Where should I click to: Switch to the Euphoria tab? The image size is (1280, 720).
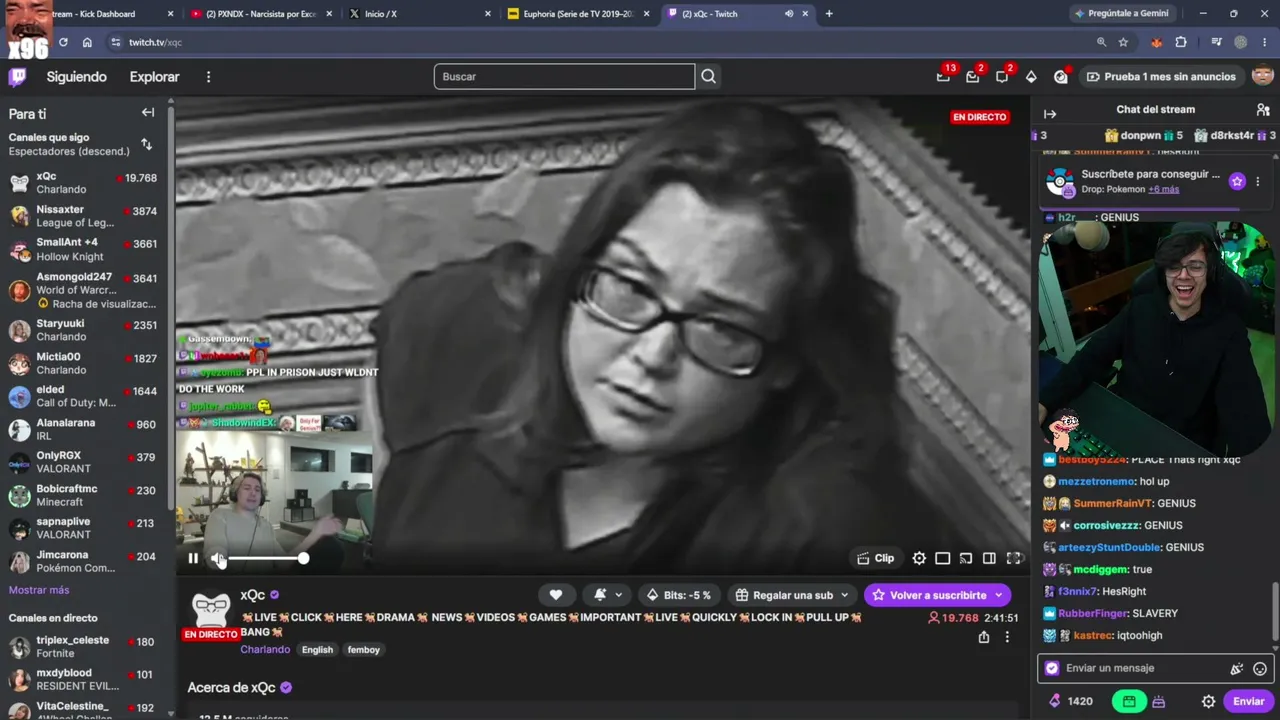(x=577, y=14)
